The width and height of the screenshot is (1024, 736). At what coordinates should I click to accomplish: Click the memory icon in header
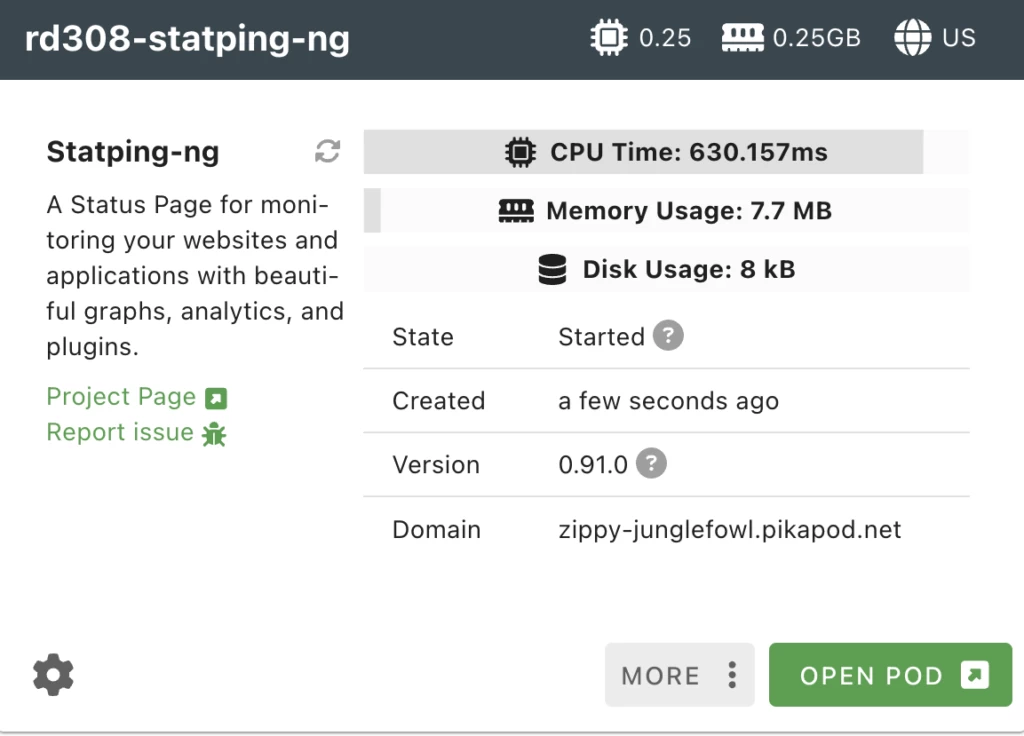741,38
